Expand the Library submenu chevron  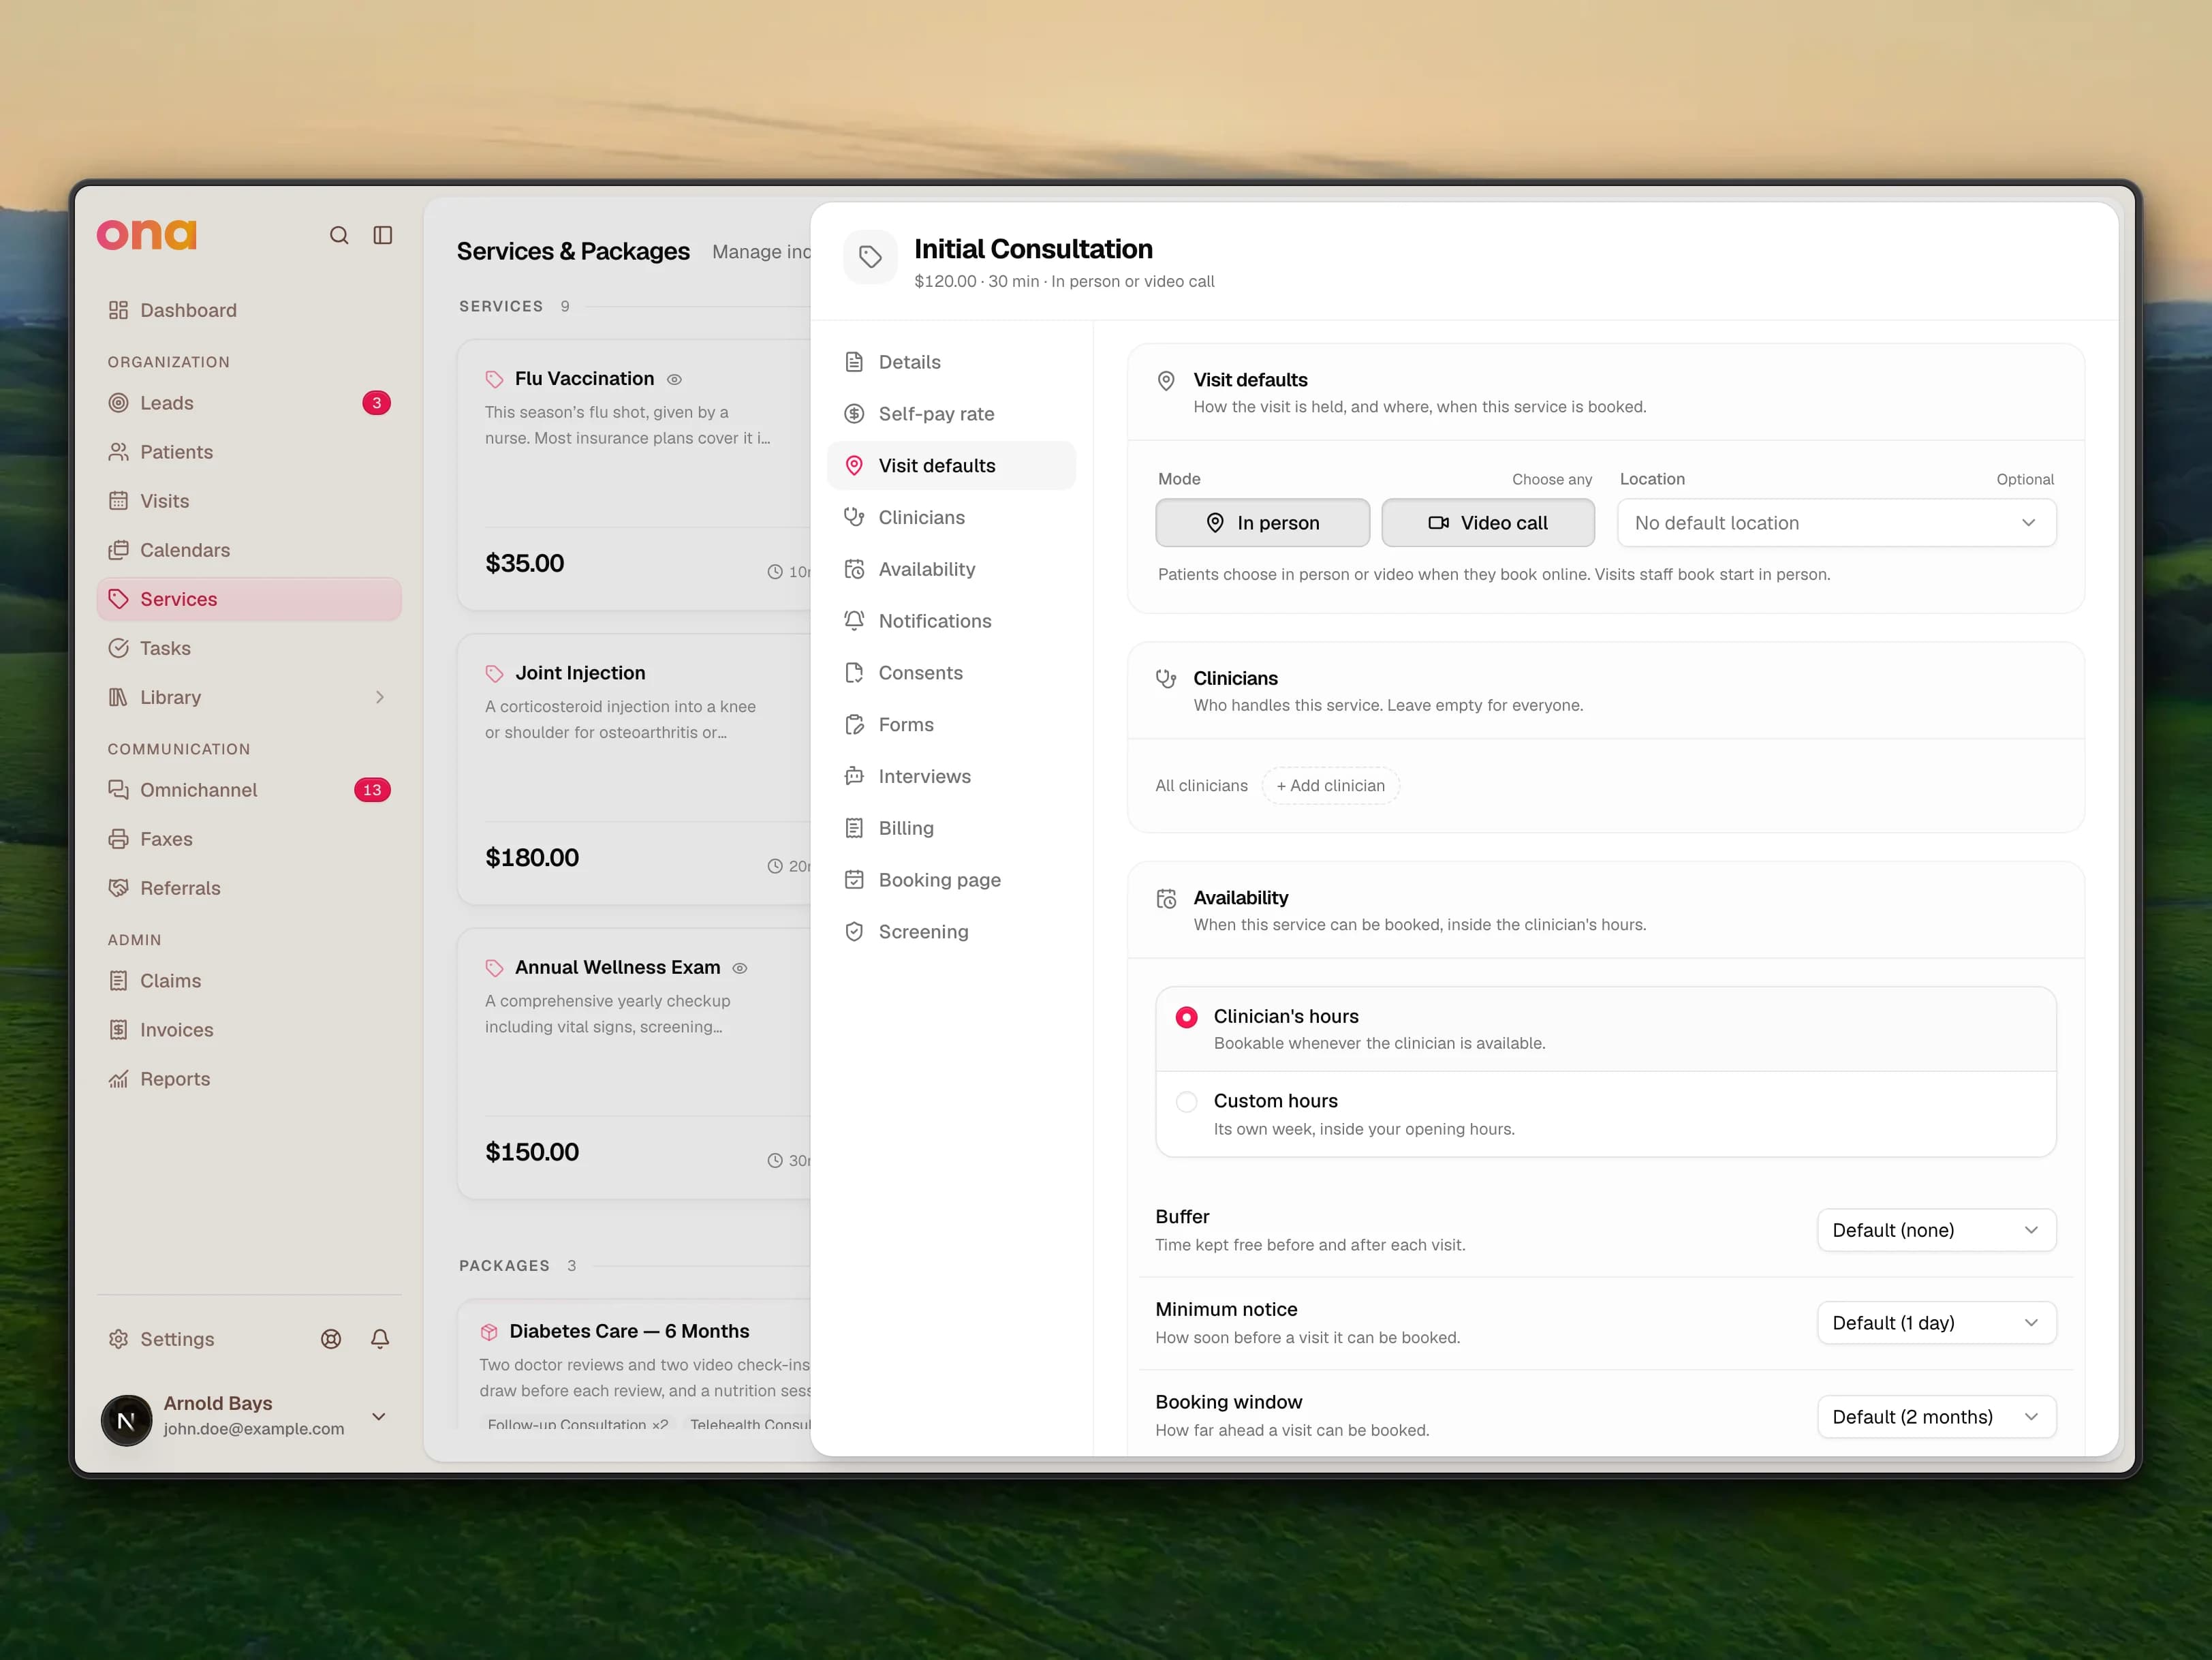coord(380,697)
